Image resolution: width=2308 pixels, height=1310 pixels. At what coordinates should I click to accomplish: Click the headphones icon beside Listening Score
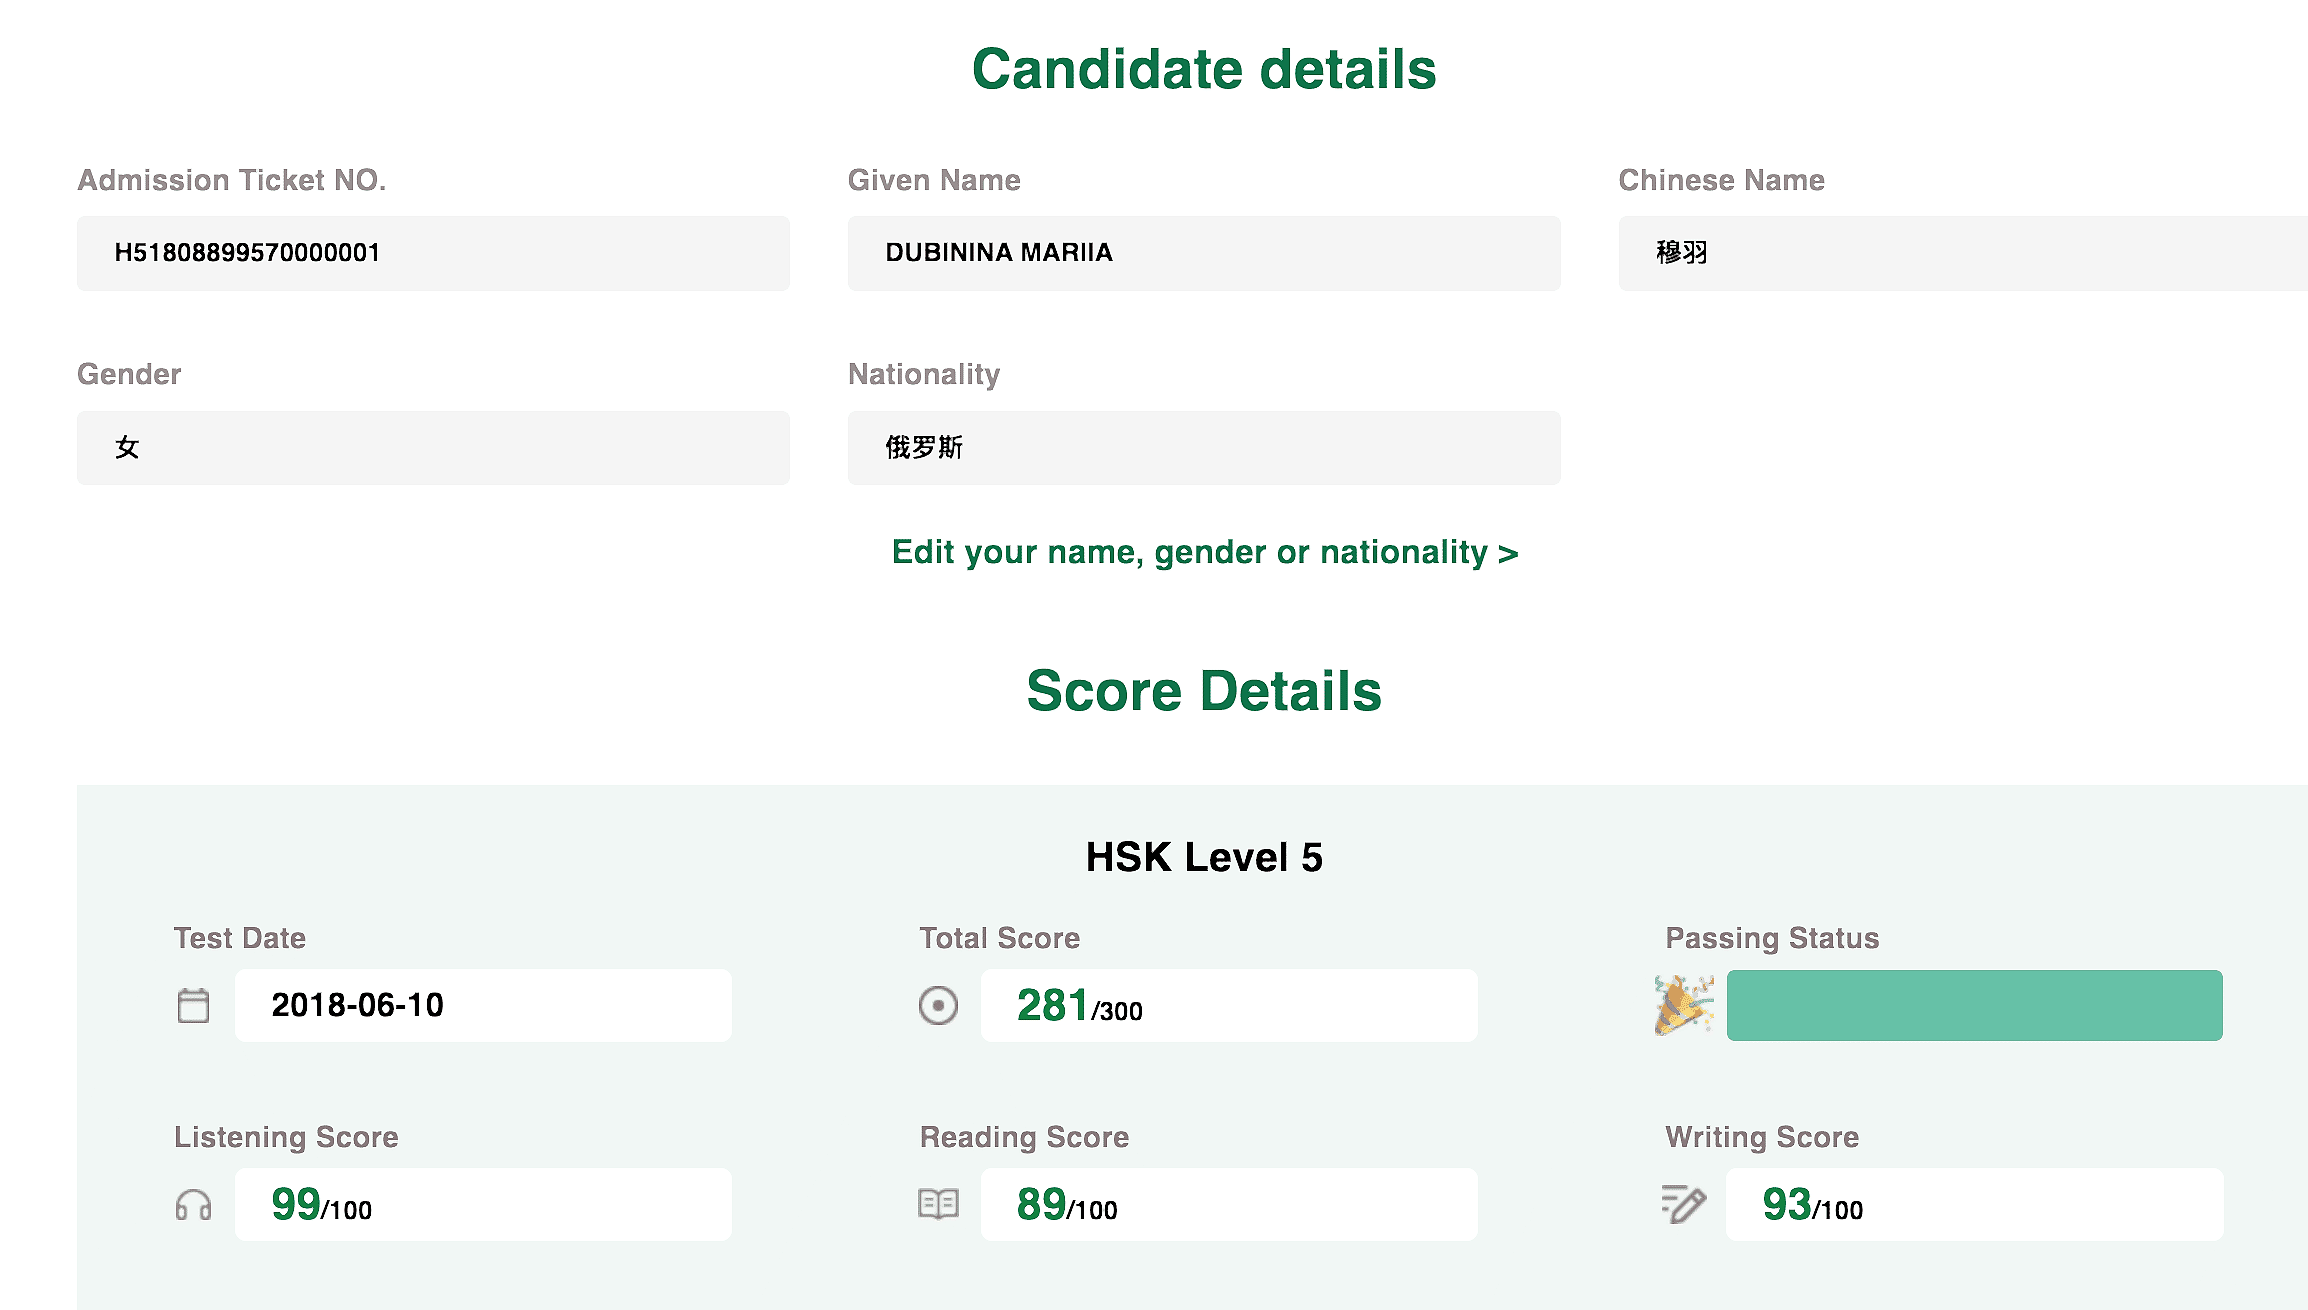[193, 1205]
